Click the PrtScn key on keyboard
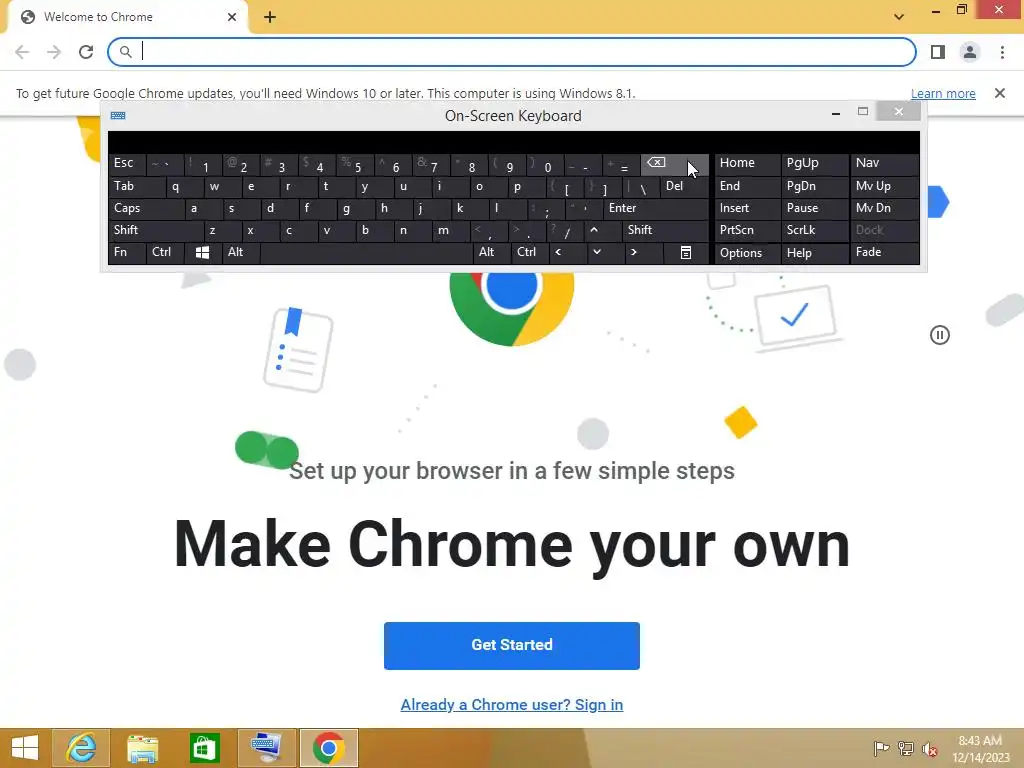The width and height of the screenshot is (1024, 768). point(747,230)
